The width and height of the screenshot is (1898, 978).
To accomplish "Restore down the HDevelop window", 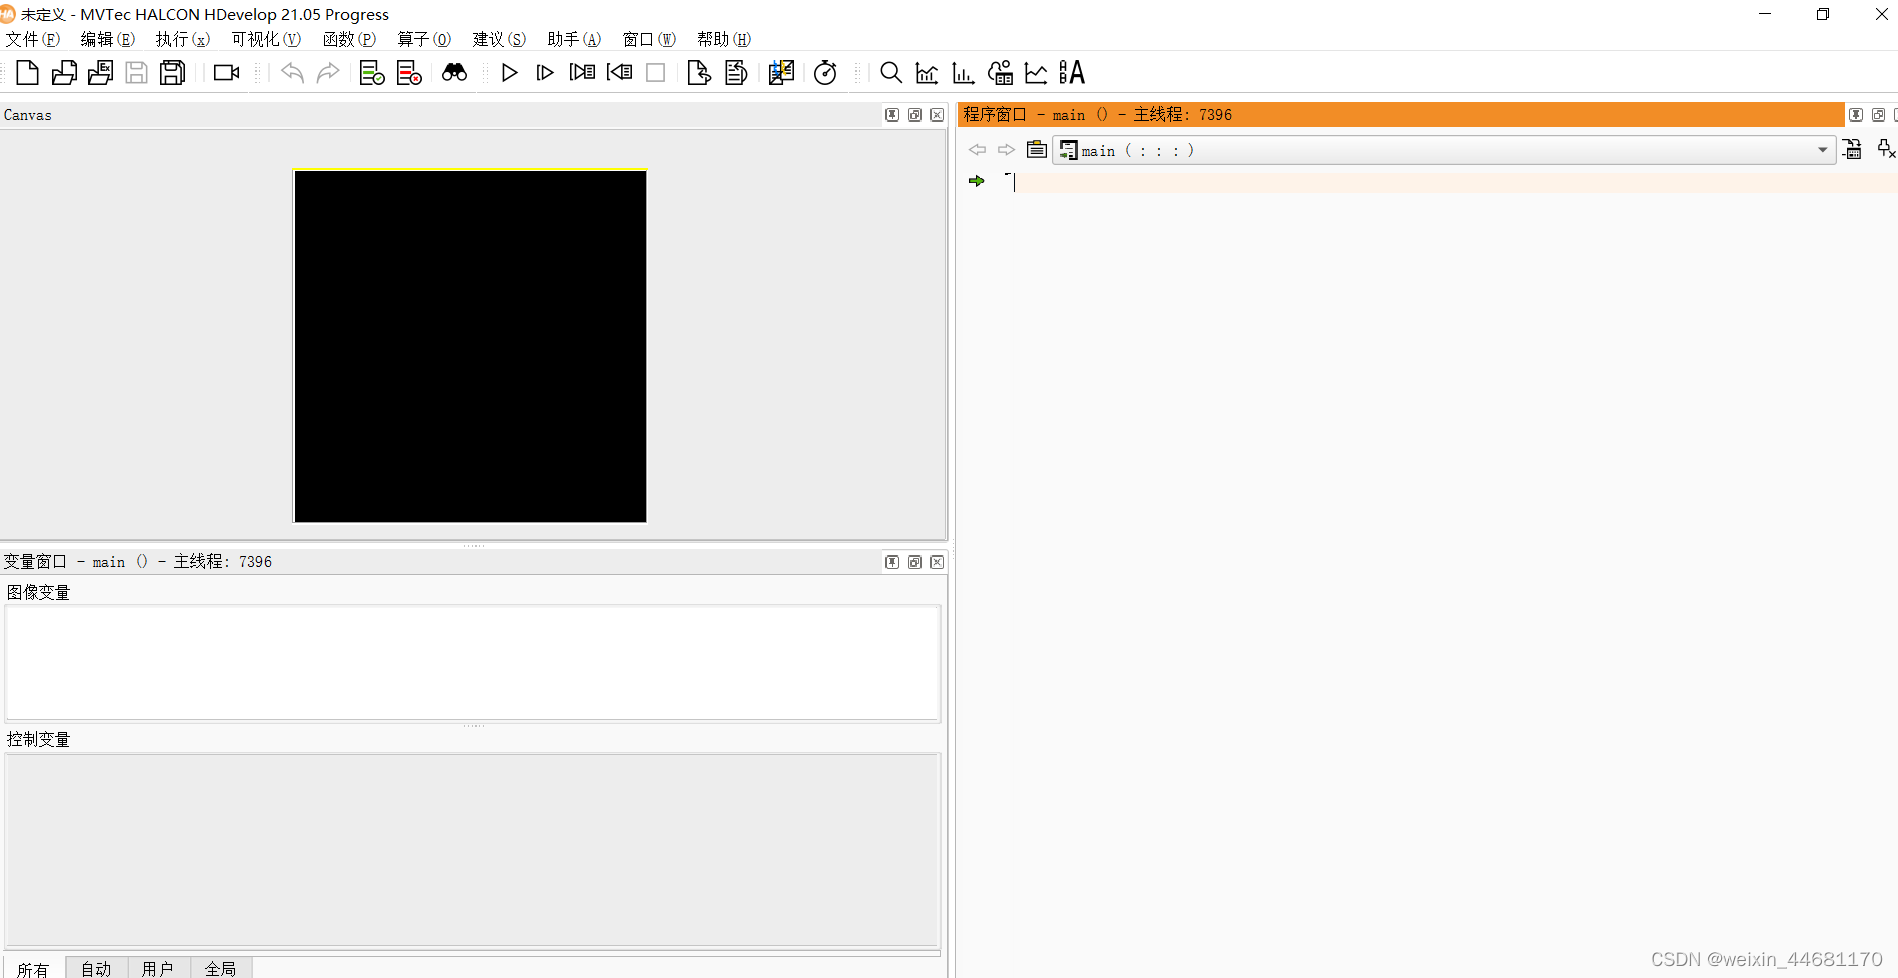I will (x=1823, y=14).
